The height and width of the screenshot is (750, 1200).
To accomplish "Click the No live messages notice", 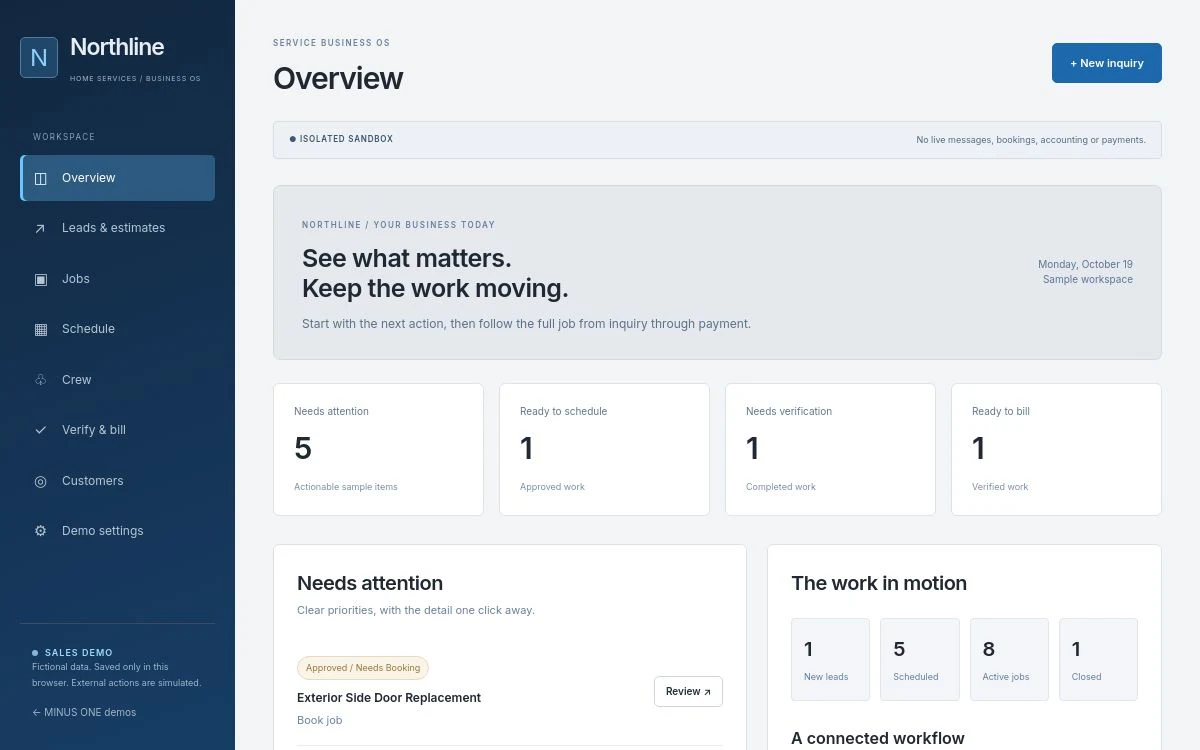I will coord(1031,140).
